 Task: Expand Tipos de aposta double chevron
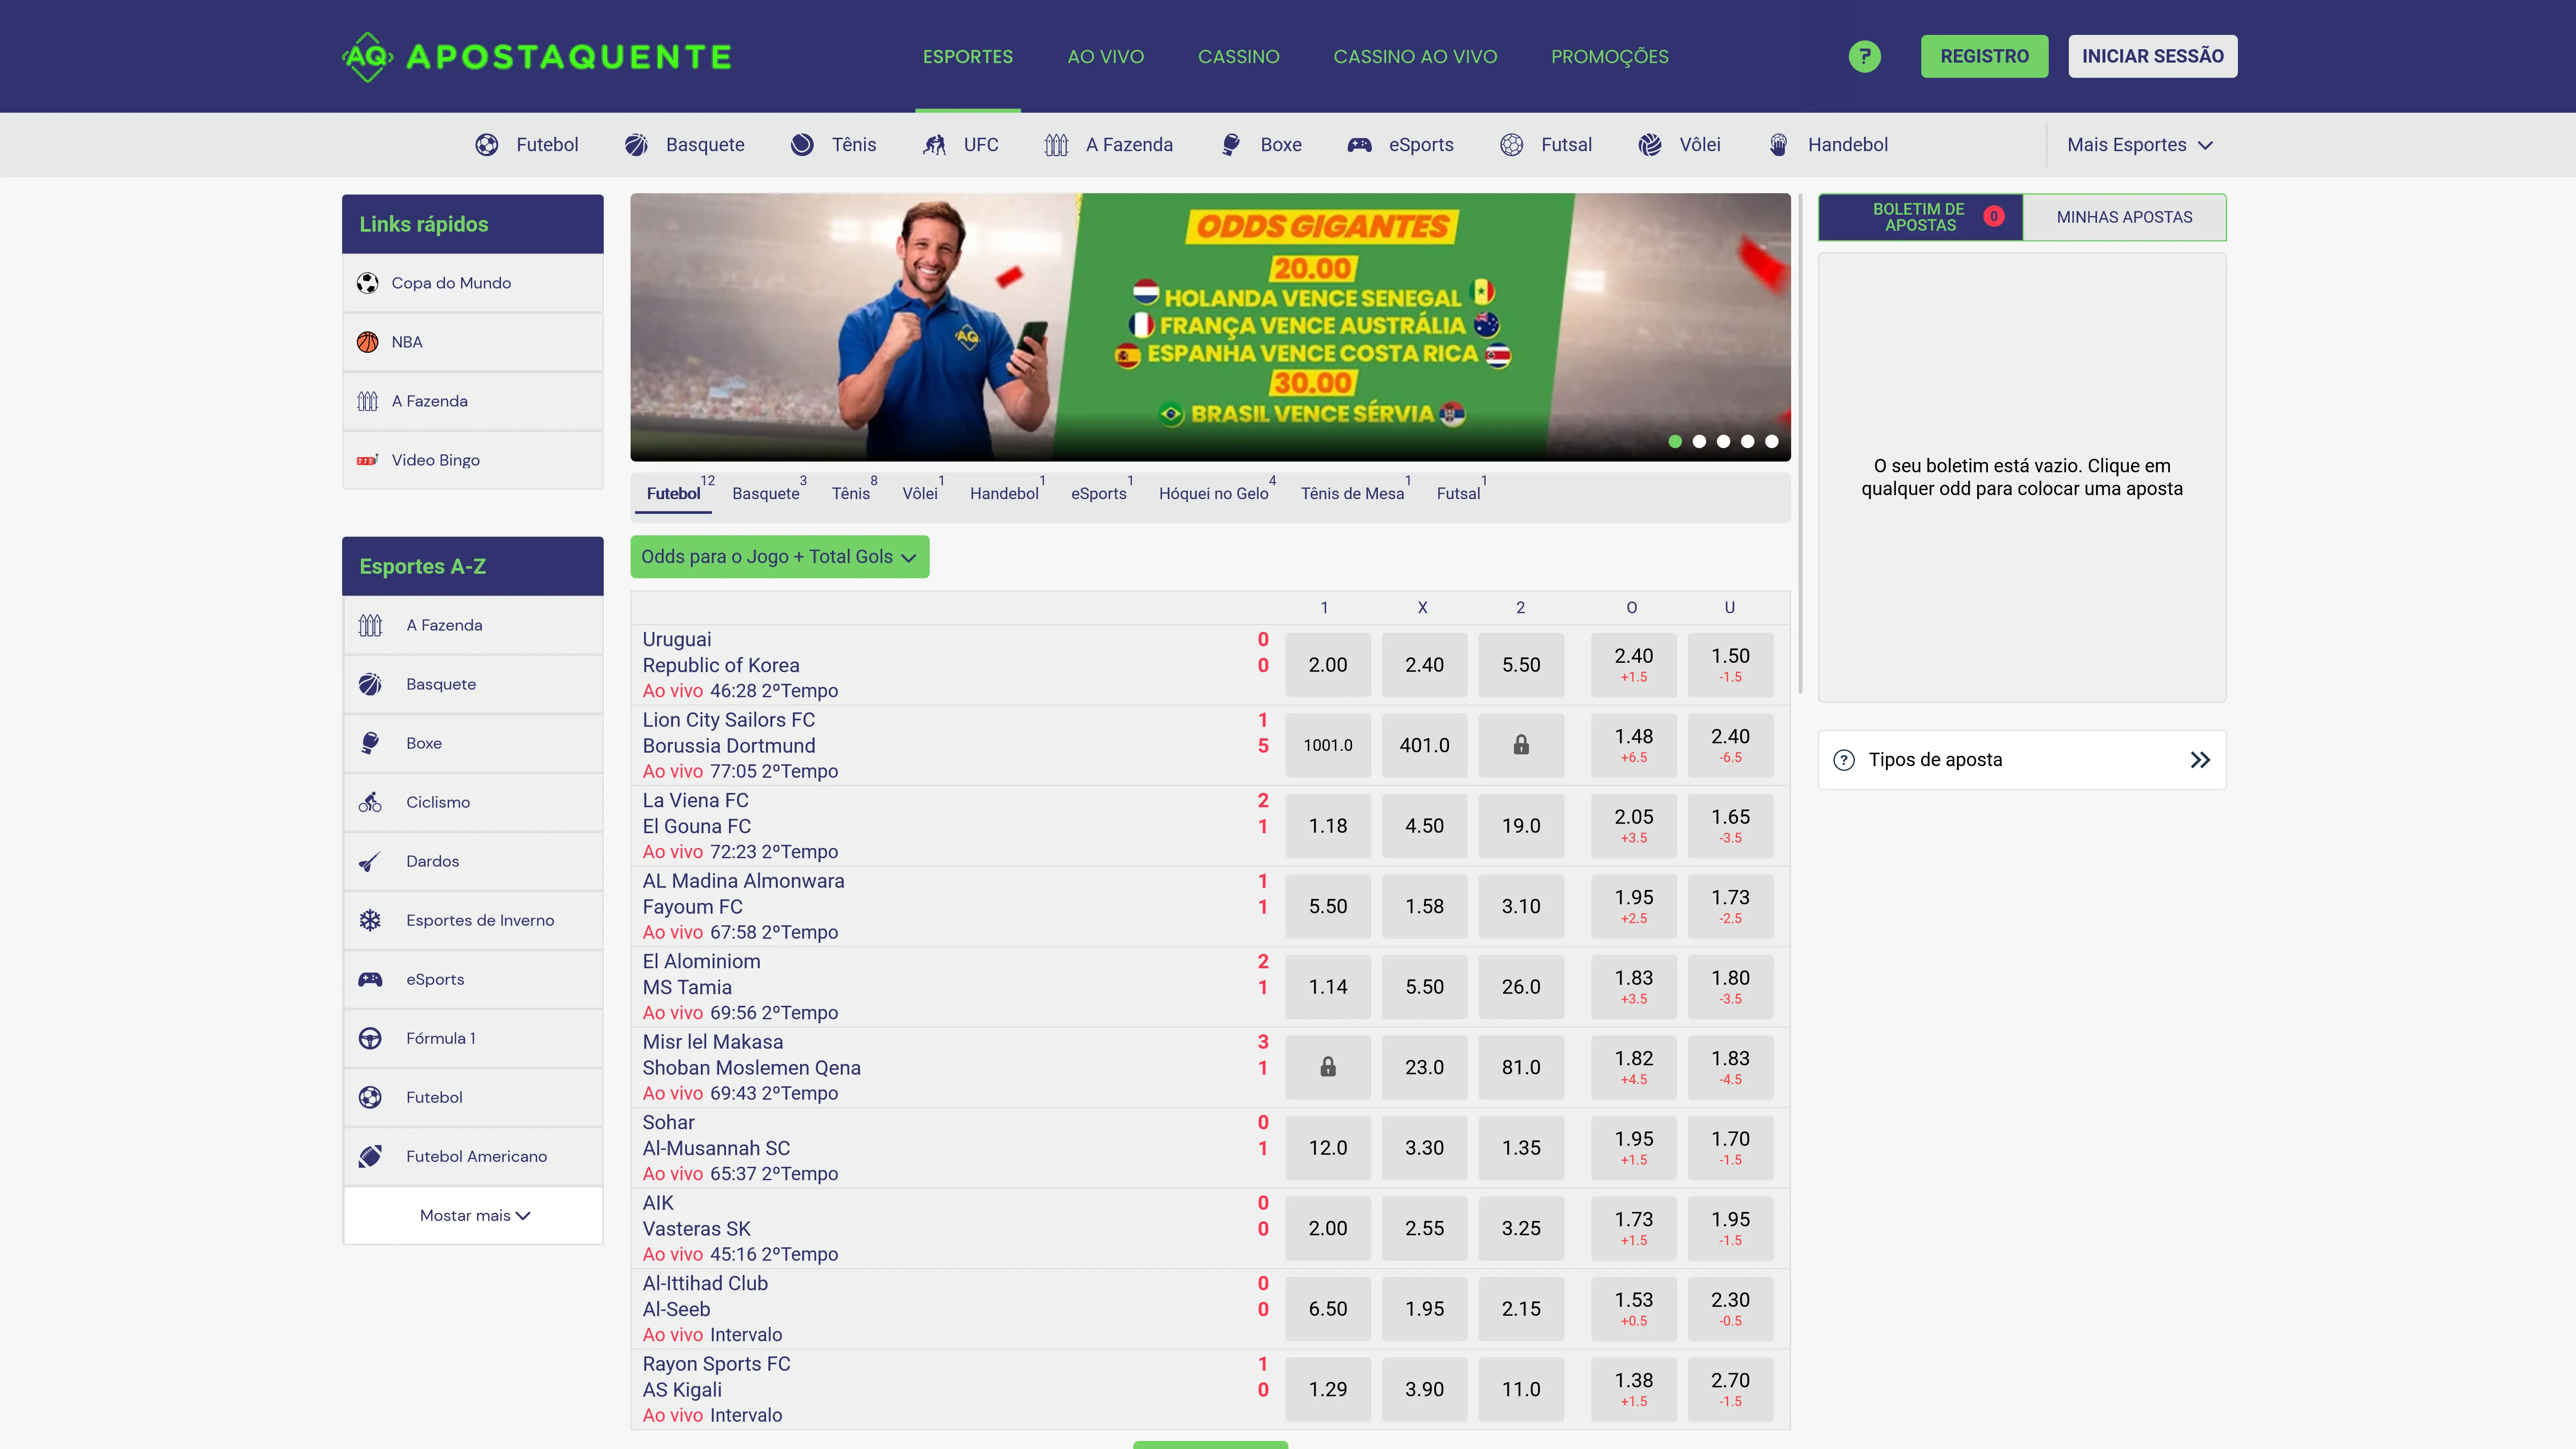point(2200,760)
